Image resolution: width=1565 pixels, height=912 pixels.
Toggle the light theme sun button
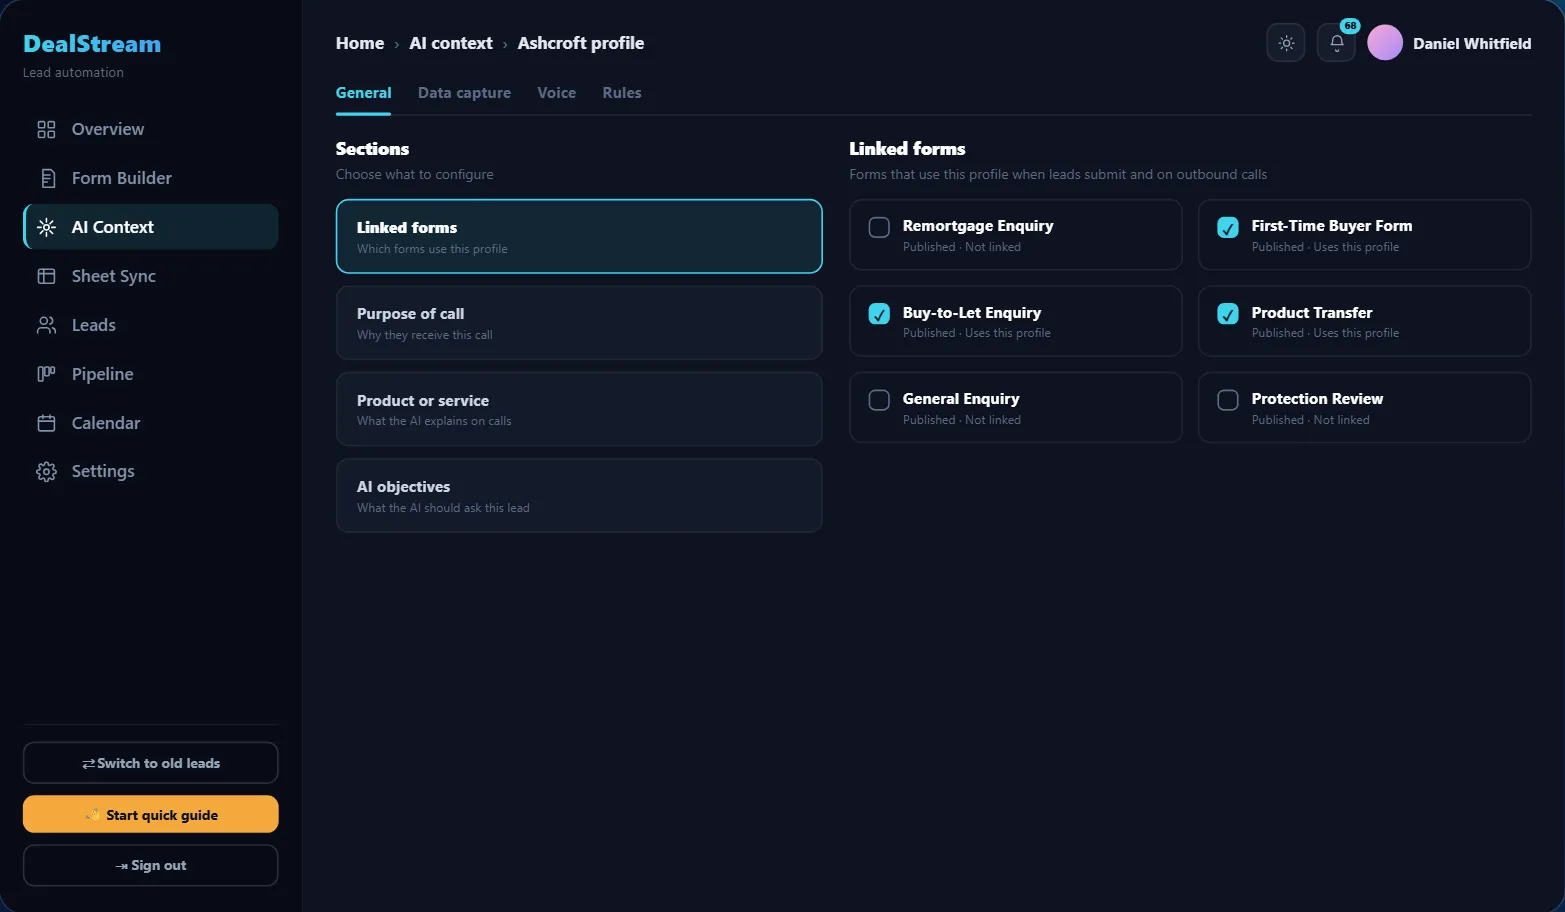[x=1286, y=43]
